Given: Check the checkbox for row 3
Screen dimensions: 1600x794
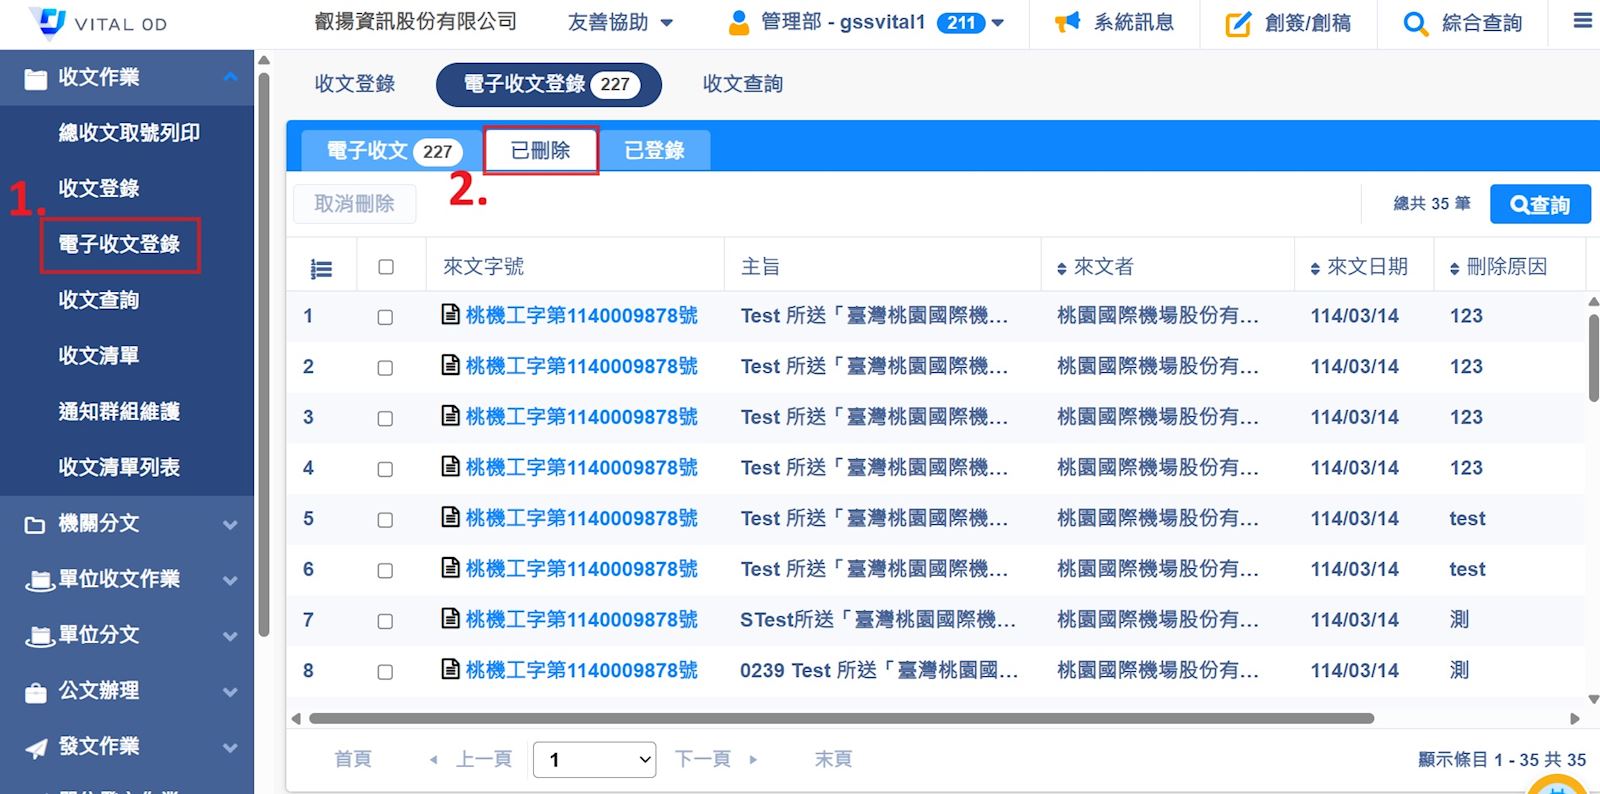Looking at the screenshot, I should click(x=385, y=419).
